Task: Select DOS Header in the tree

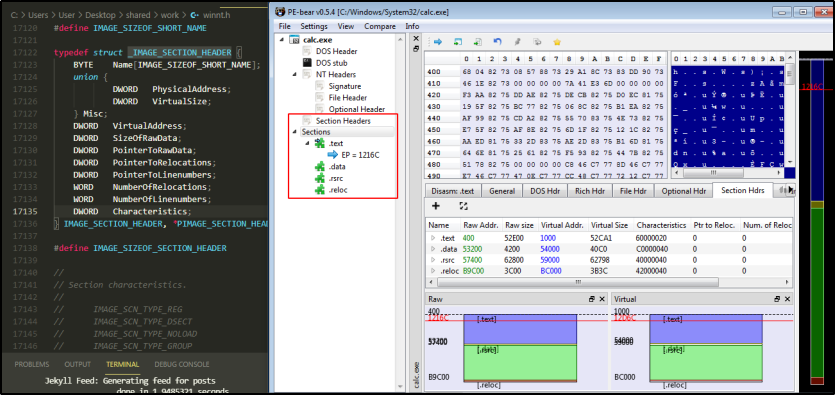Action: [x=336, y=52]
